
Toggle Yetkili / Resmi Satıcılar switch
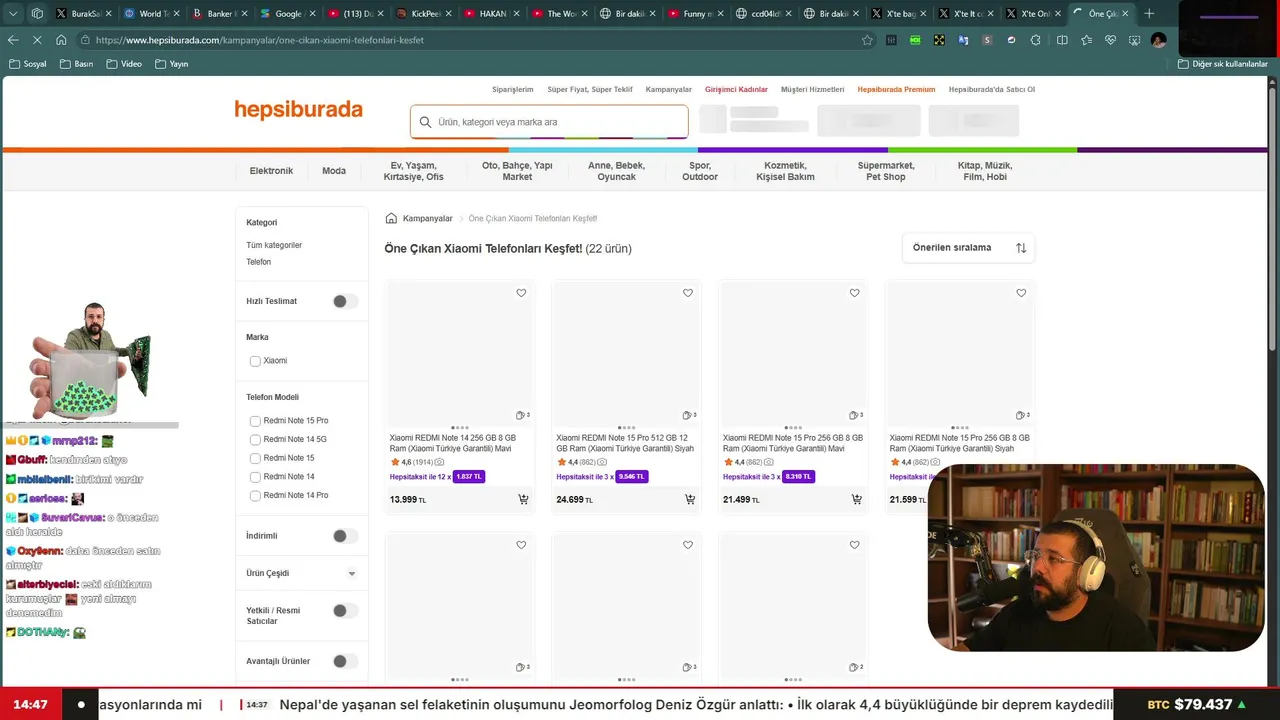coord(345,611)
